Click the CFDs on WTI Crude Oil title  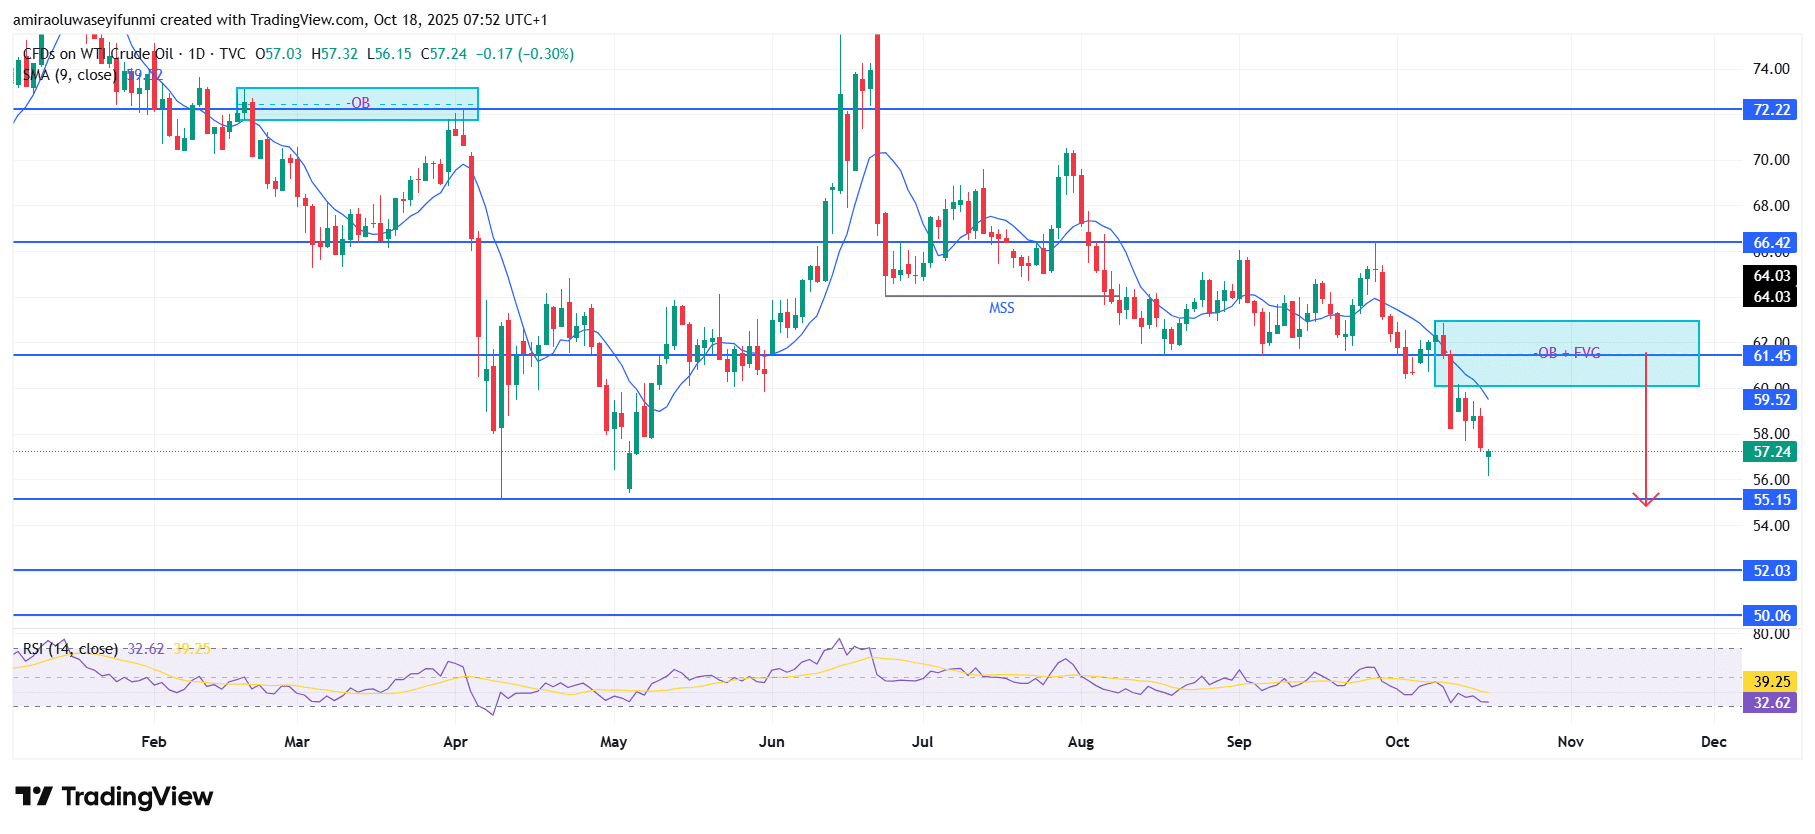point(98,54)
